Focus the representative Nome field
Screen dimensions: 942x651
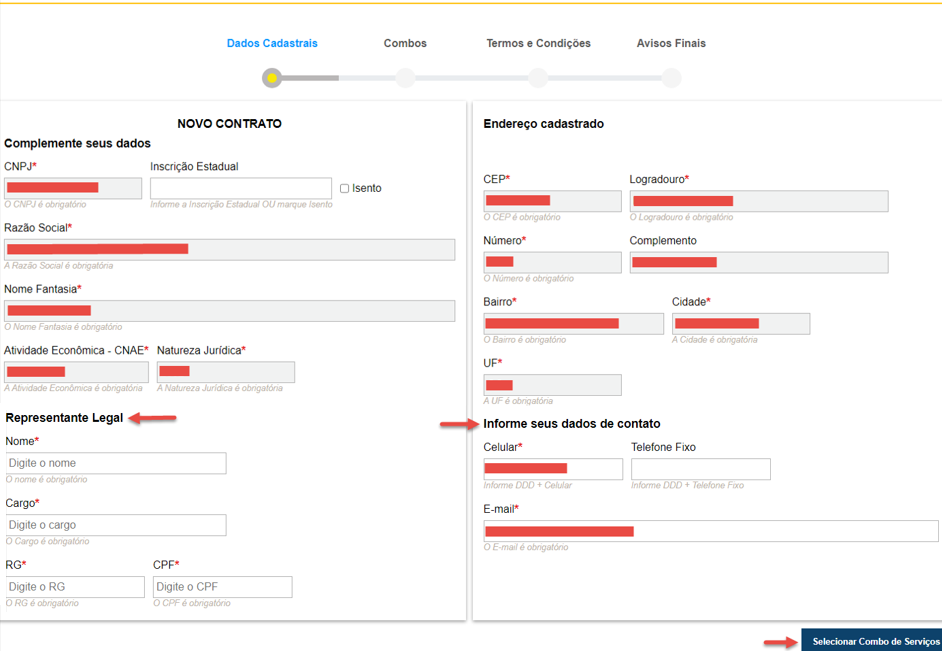click(x=116, y=463)
